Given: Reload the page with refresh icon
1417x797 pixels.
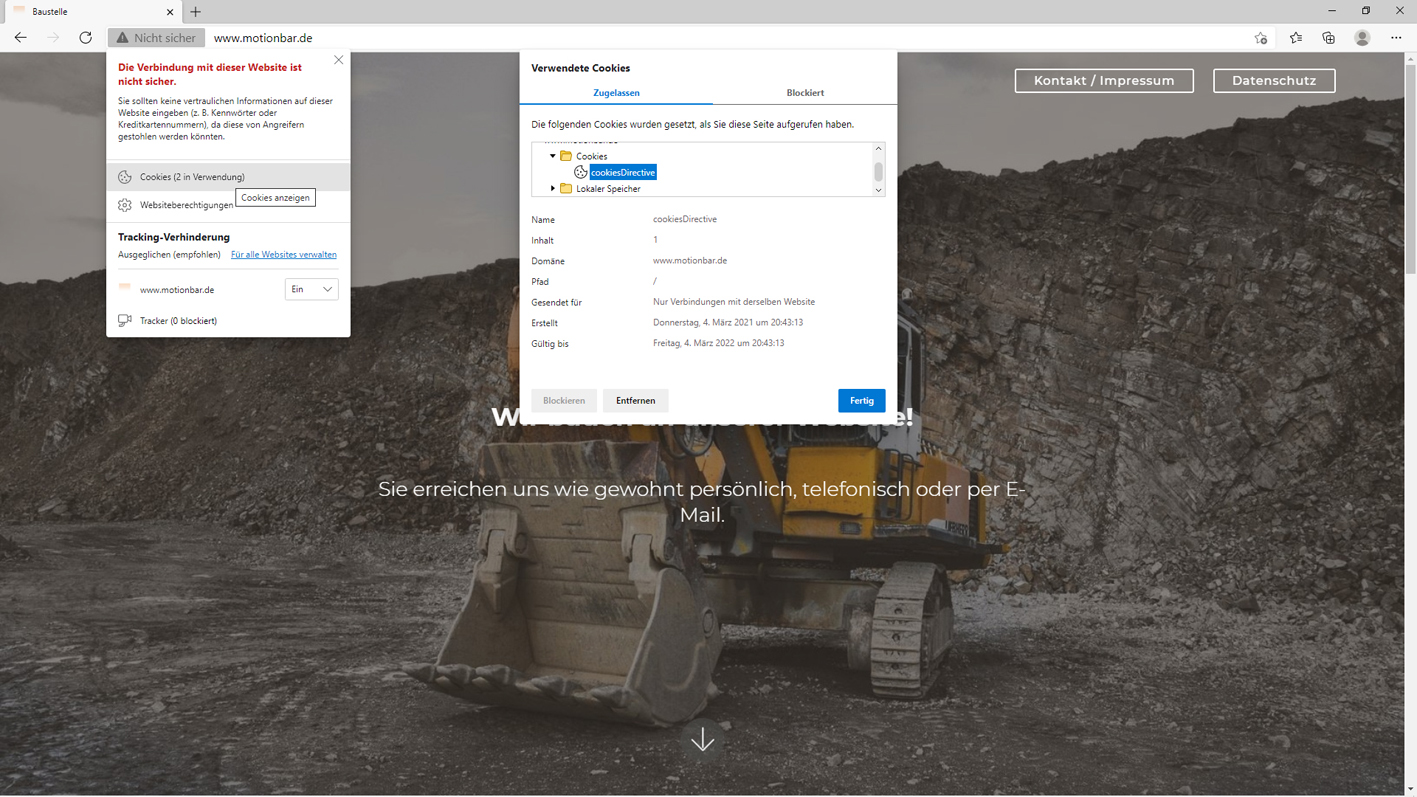Looking at the screenshot, I should (x=86, y=38).
